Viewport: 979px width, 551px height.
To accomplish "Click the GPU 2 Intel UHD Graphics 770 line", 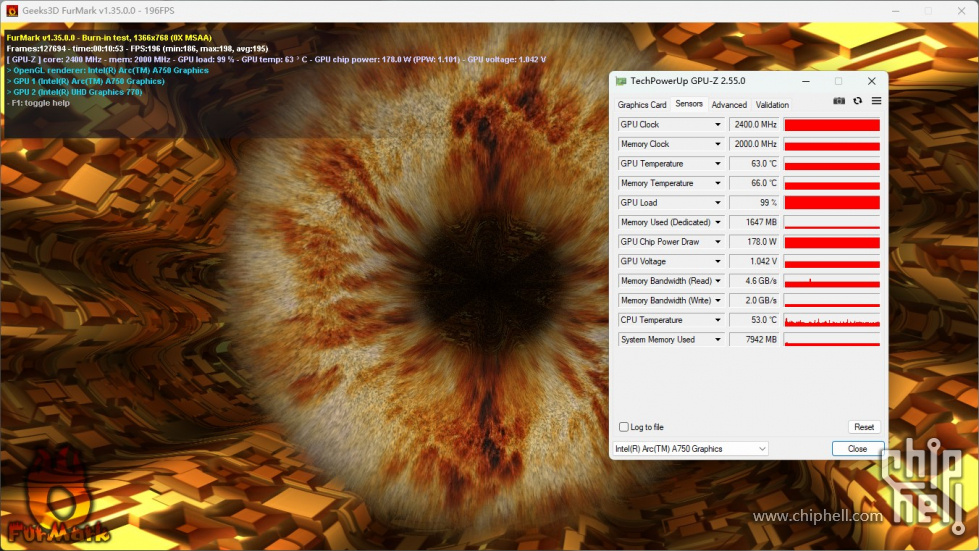I will [74, 92].
